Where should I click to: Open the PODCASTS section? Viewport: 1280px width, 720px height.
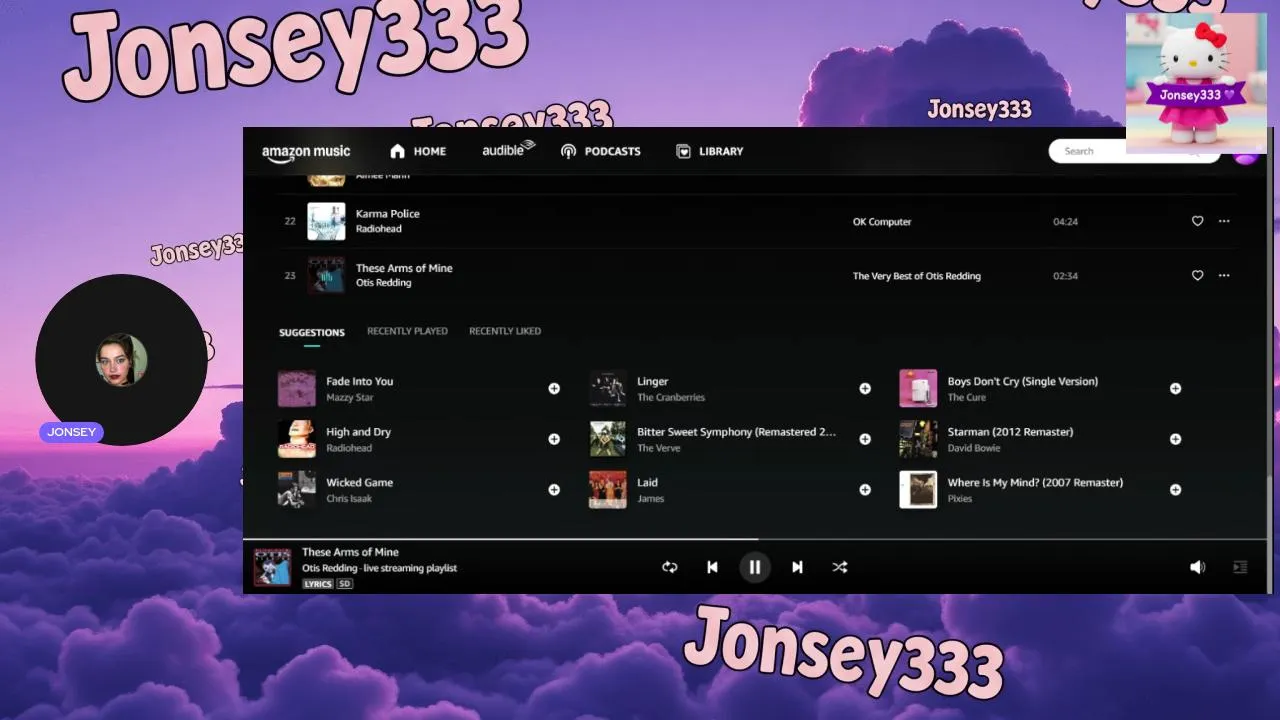(x=600, y=151)
